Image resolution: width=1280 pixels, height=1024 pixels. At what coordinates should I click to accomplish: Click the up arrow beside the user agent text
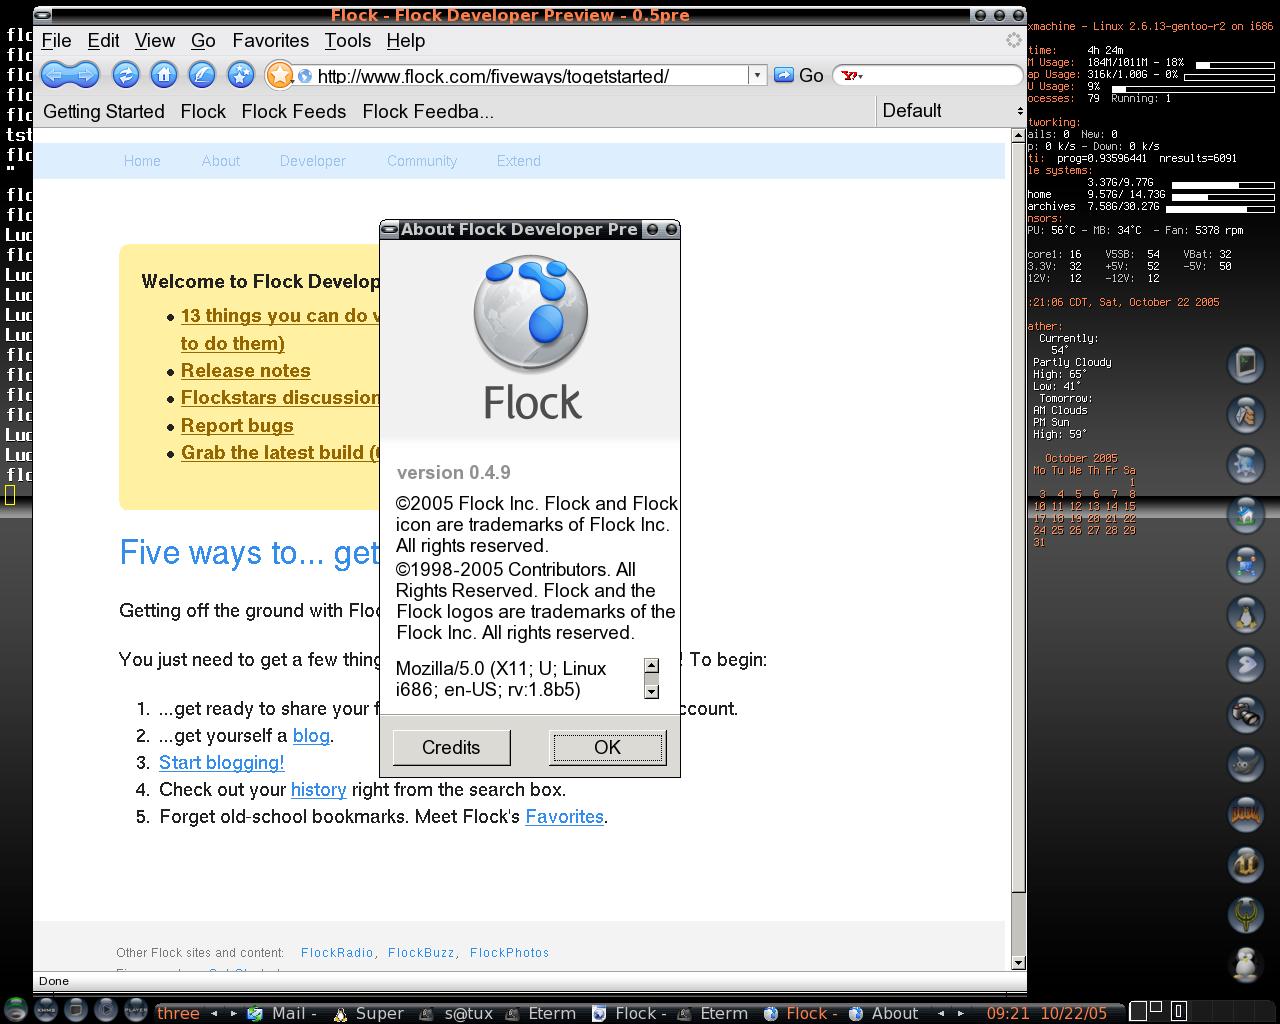pyautogui.click(x=651, y=665)
